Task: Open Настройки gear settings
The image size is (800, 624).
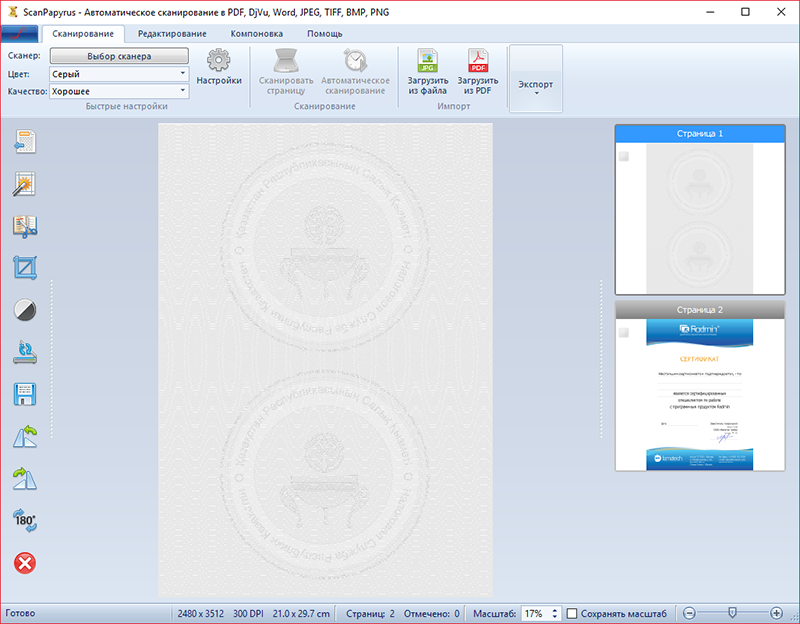Action: point(219,67)
